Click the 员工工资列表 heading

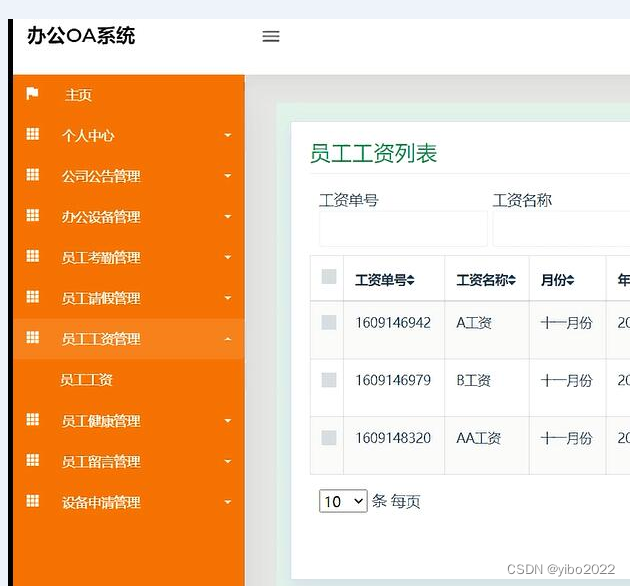point(374,153)
